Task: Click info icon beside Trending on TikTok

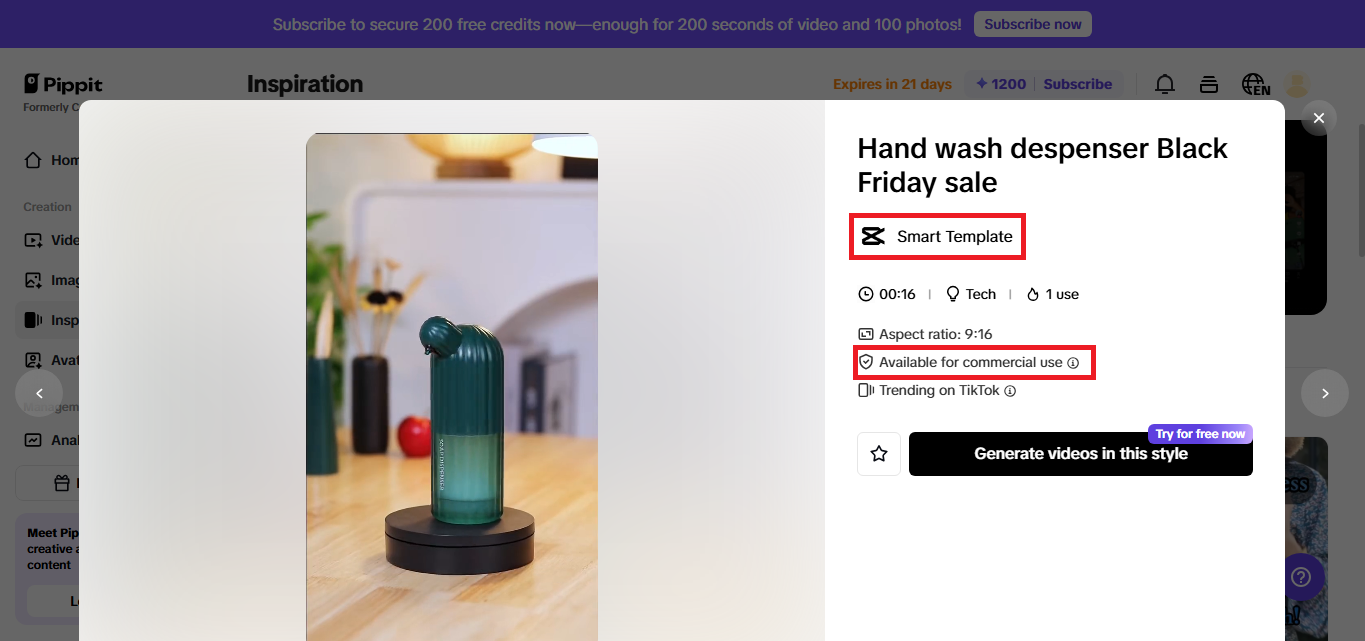Action: coord(1010,391)
